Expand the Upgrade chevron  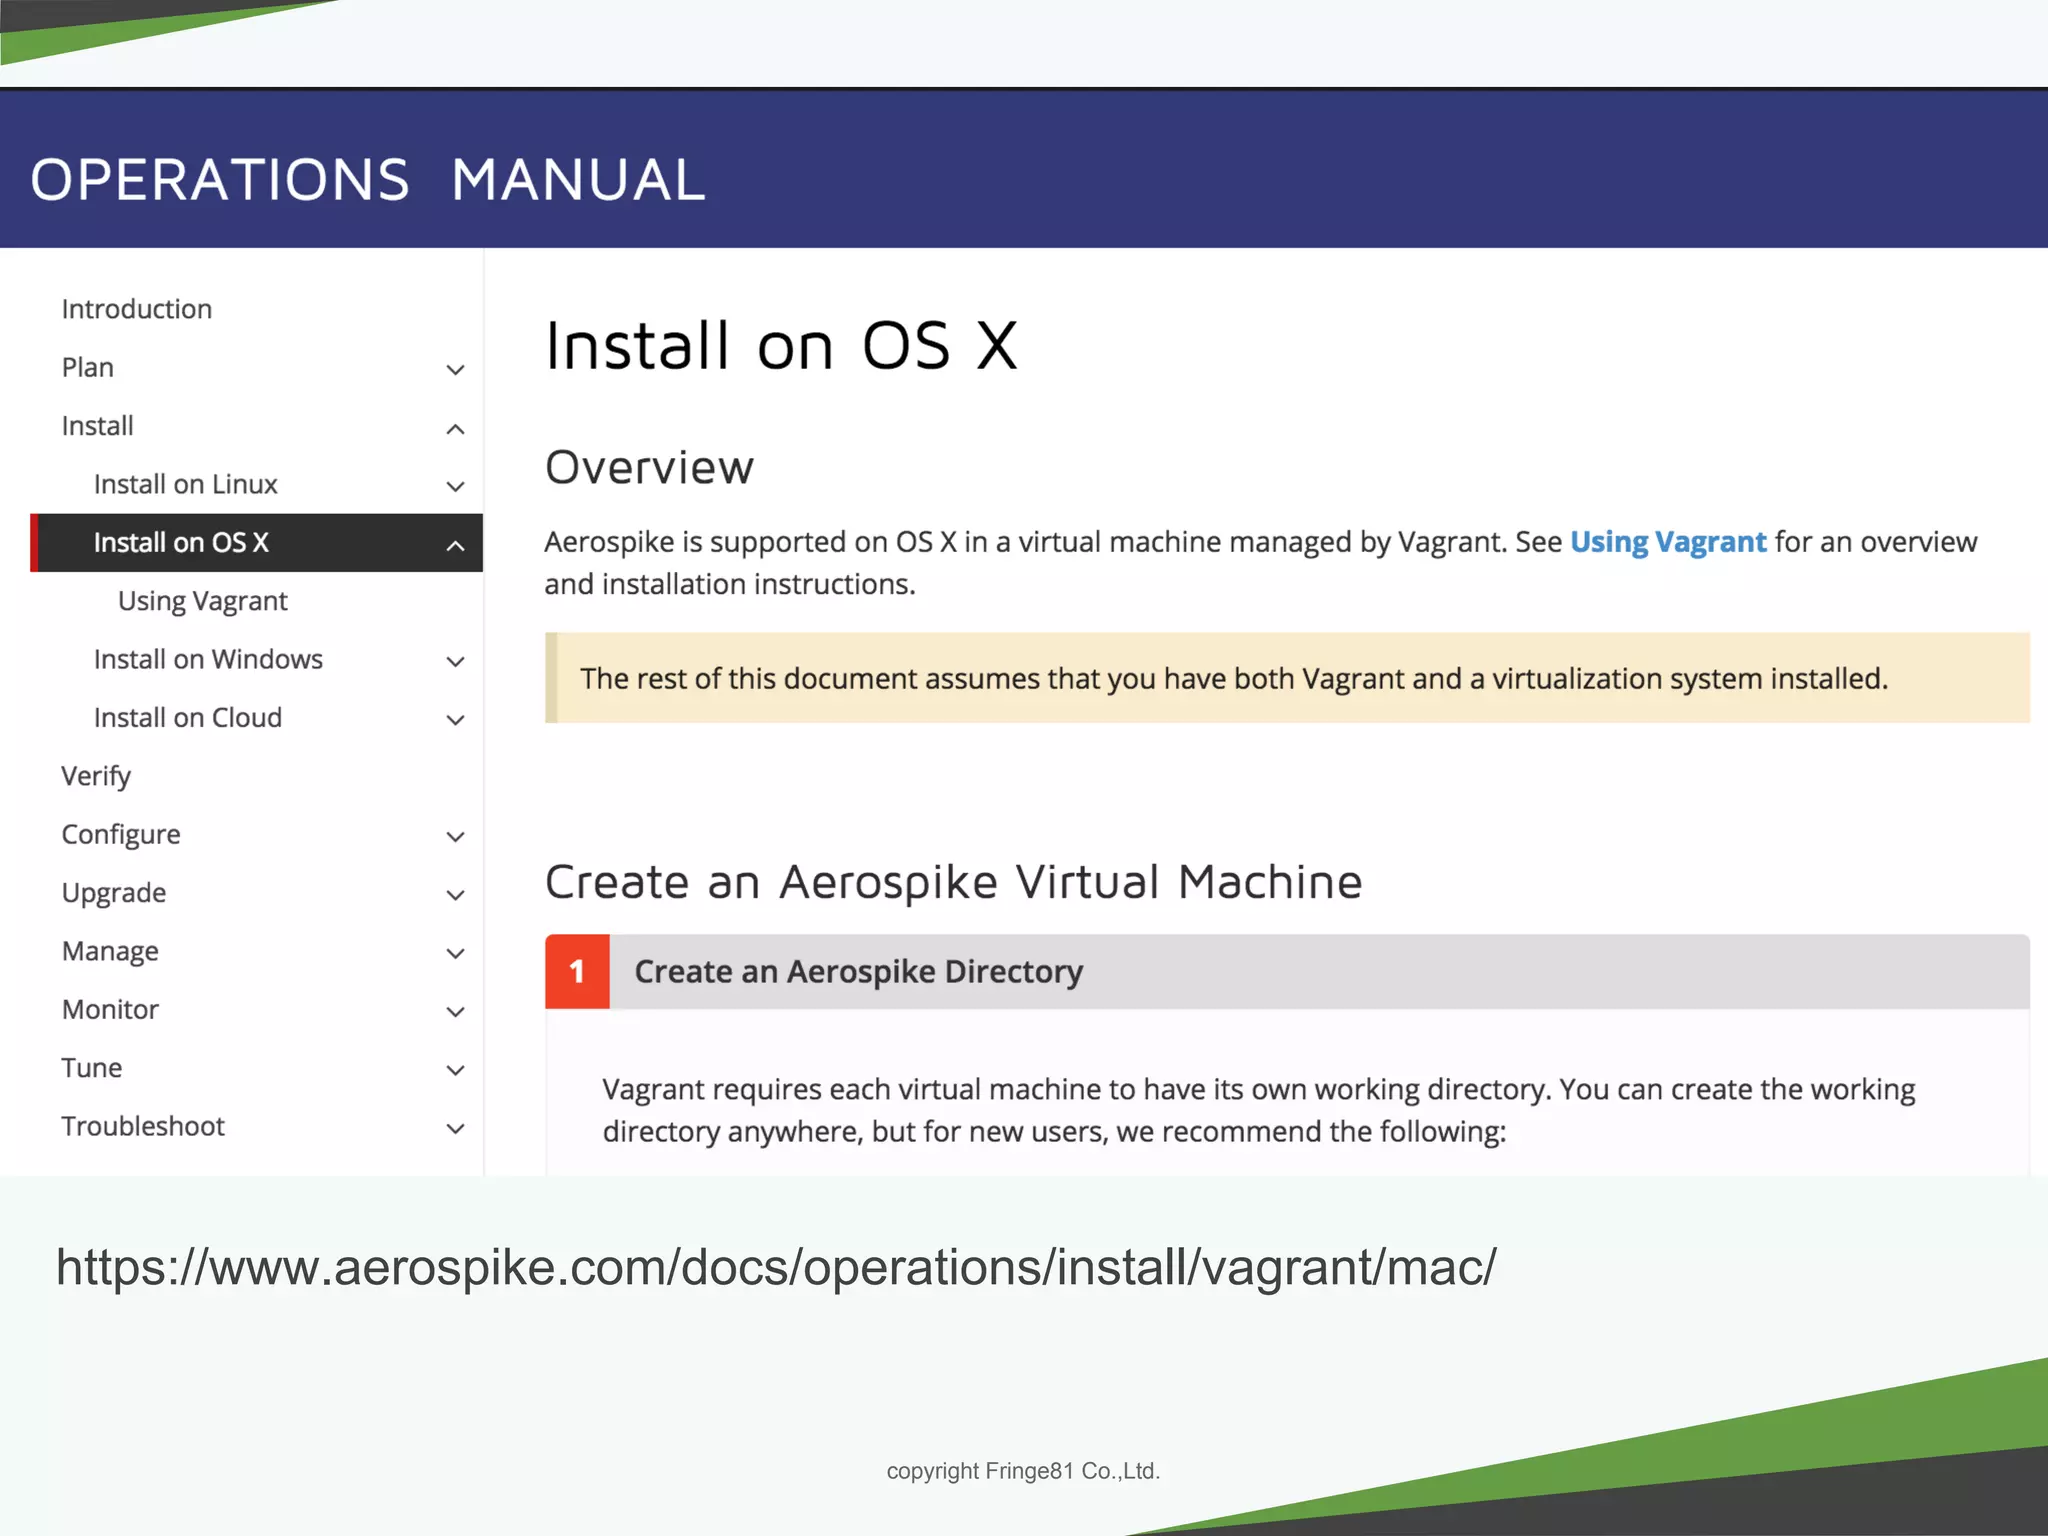tap(455, 895)
